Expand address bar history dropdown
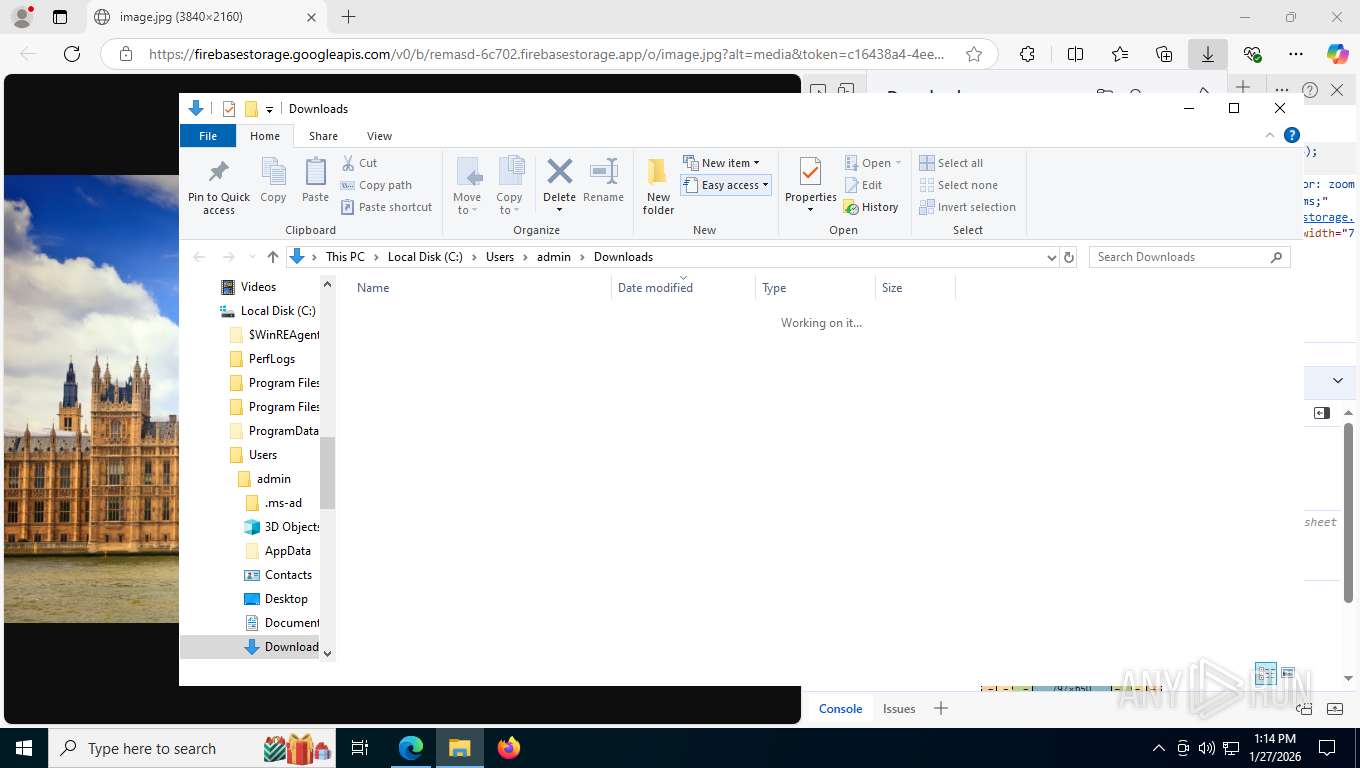The width and height of the screenshot is (1360, 768). [1051, 257]
